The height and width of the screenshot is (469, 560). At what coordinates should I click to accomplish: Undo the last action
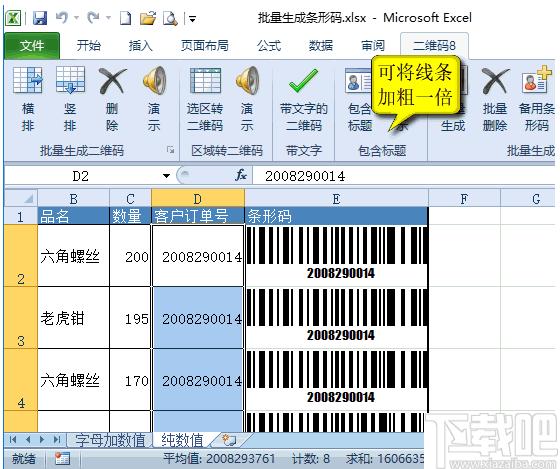tap(62, 18)
